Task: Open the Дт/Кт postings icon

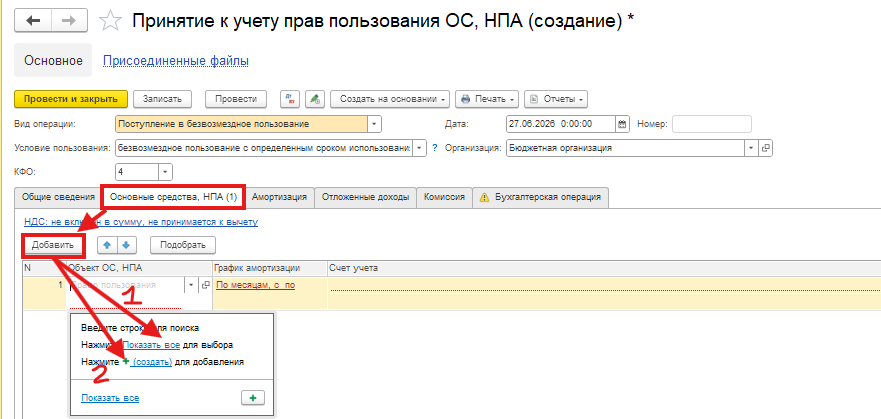Action: 290,99
